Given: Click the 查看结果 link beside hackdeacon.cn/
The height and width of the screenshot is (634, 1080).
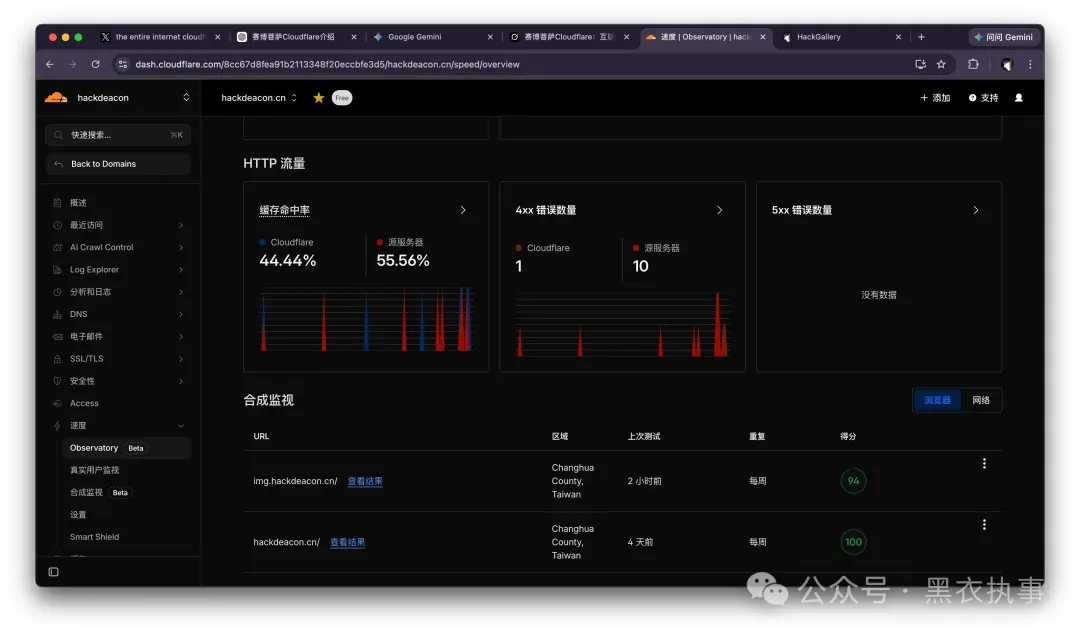Looking at the screenshot, I should [347, 542].
